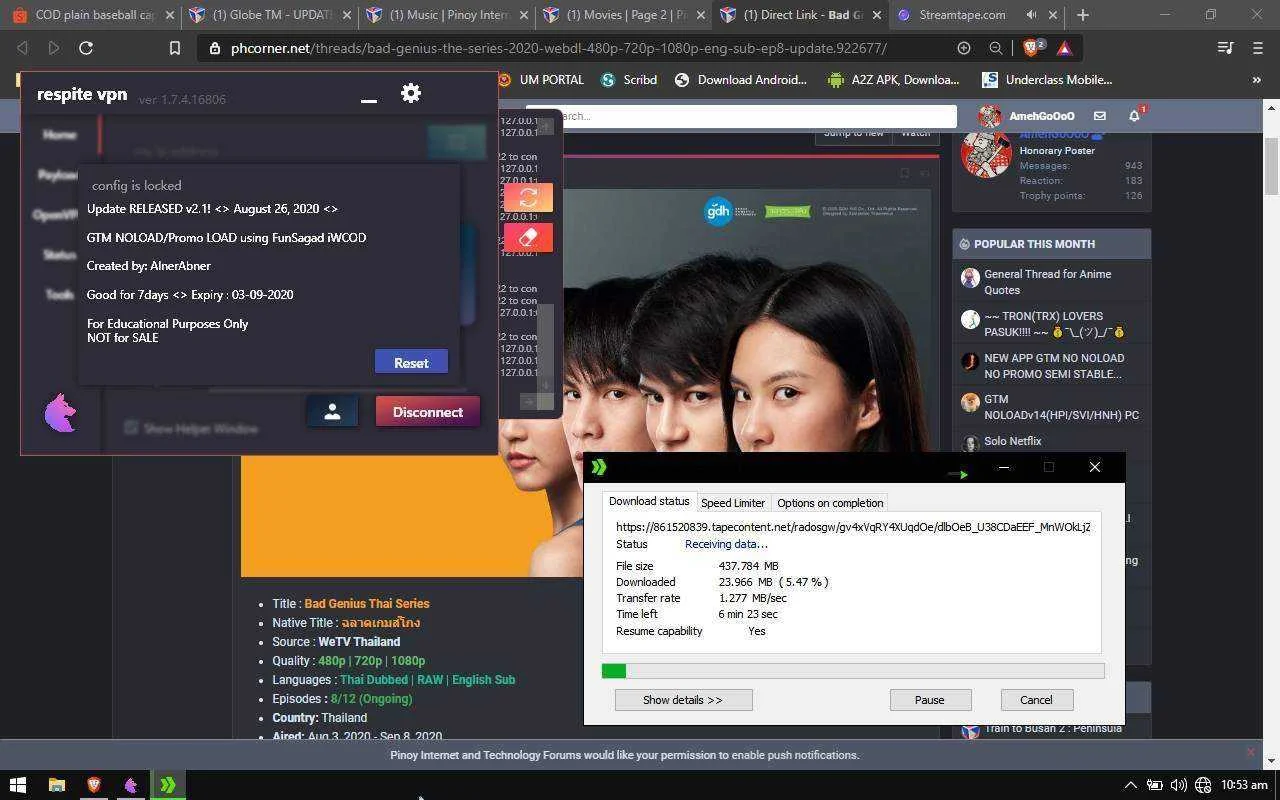
Task: Click the Brave Rewards triangle icon
Action: point(1064,48)
